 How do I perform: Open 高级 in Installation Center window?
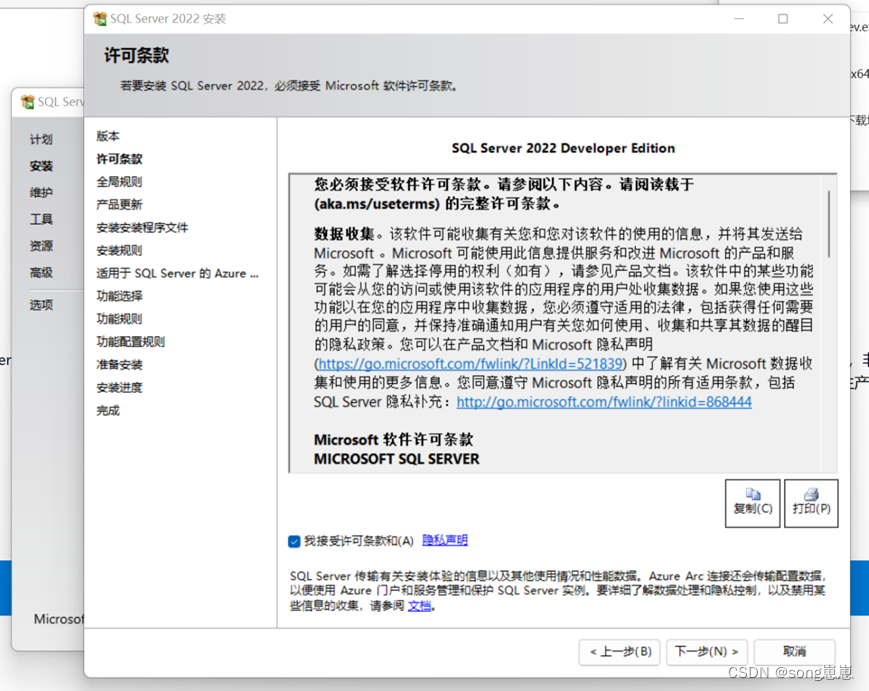(42, 272)
